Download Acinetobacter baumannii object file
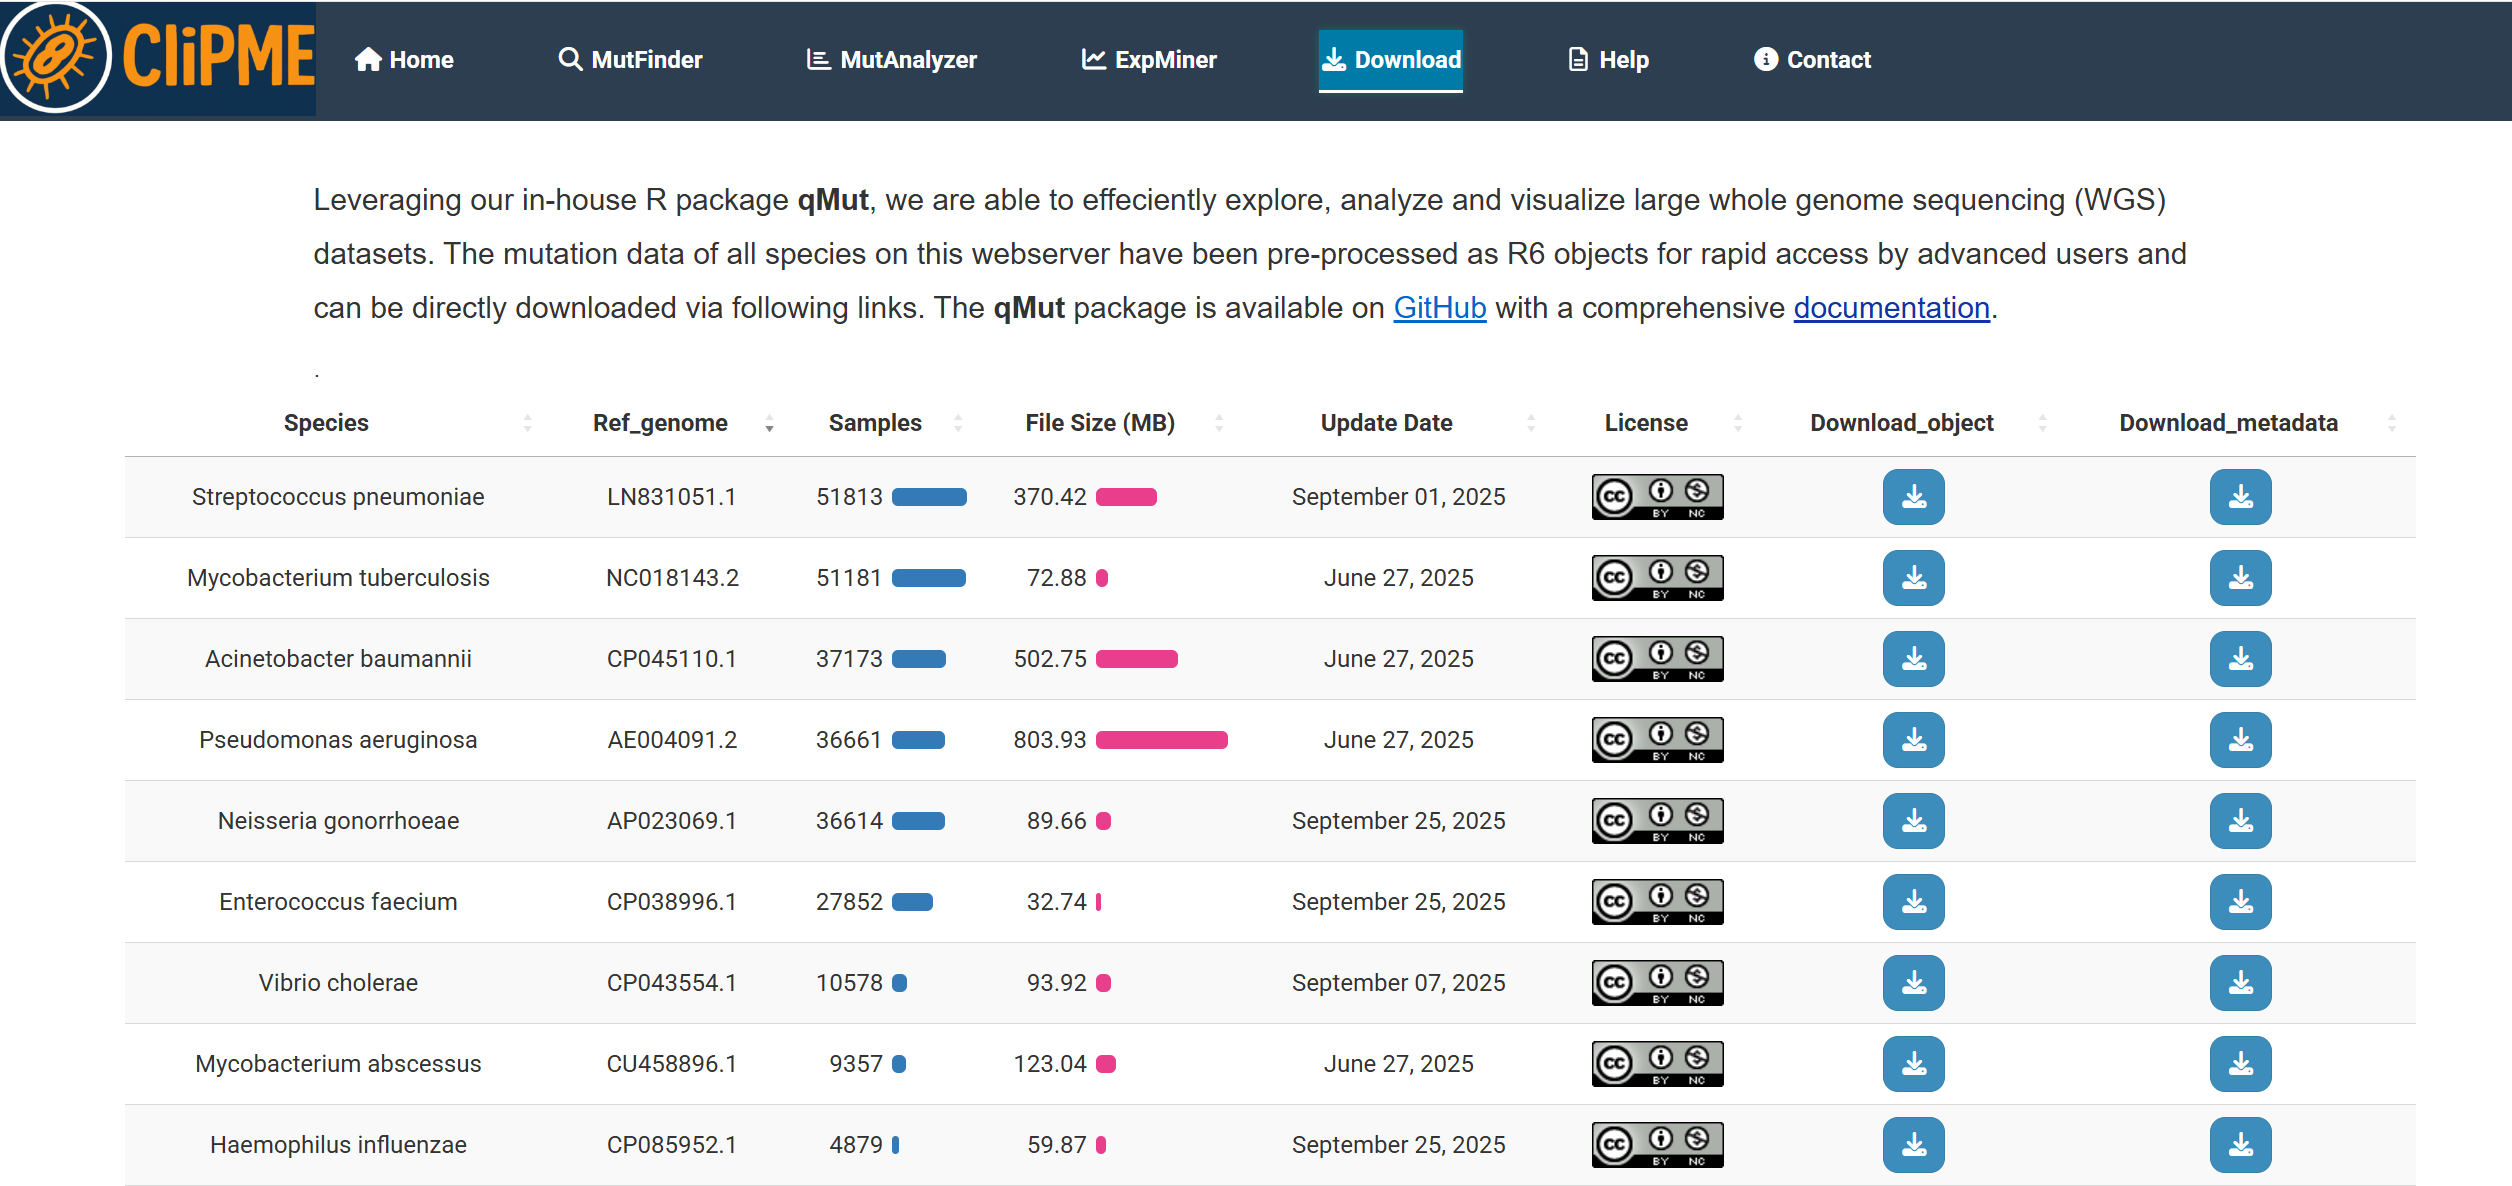2512x1186 pixels. pyautogui.click(x=1913, y=659)
